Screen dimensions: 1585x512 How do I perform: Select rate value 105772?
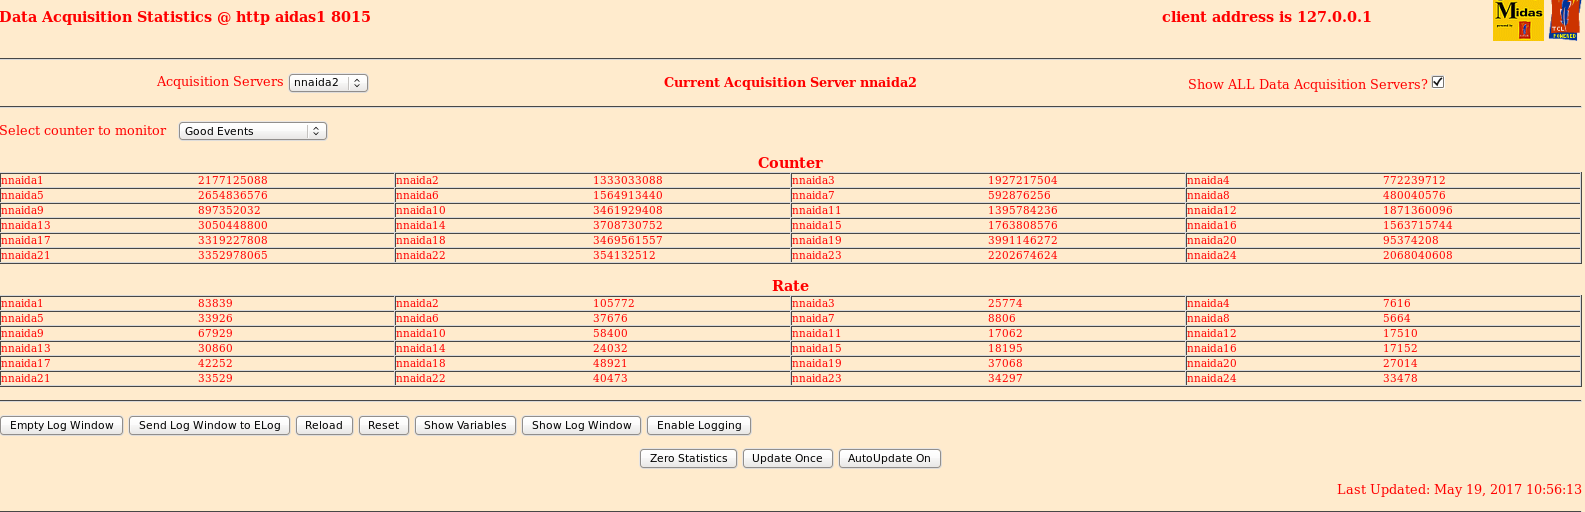(614, 304)
